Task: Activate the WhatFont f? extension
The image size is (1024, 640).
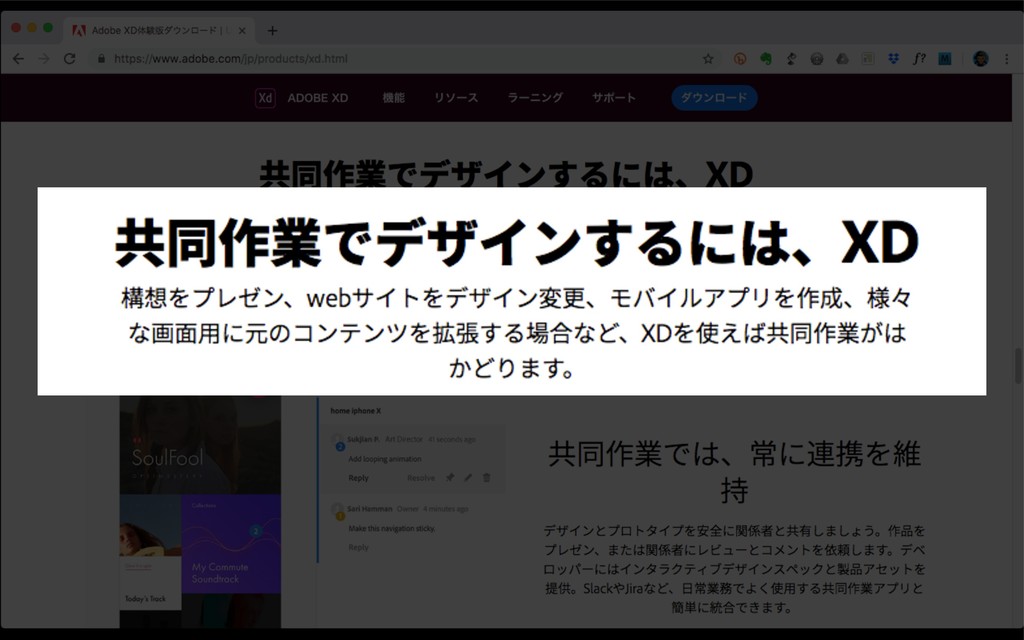Action: (919, 59)
